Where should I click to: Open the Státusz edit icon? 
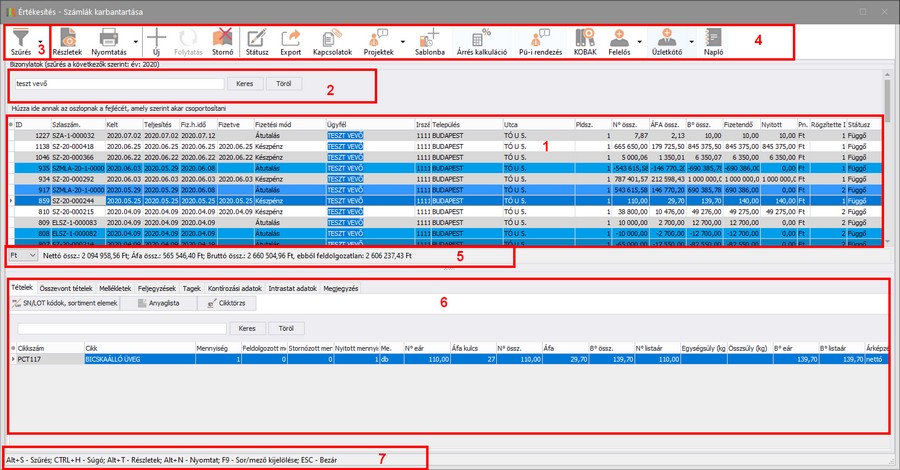257,38
